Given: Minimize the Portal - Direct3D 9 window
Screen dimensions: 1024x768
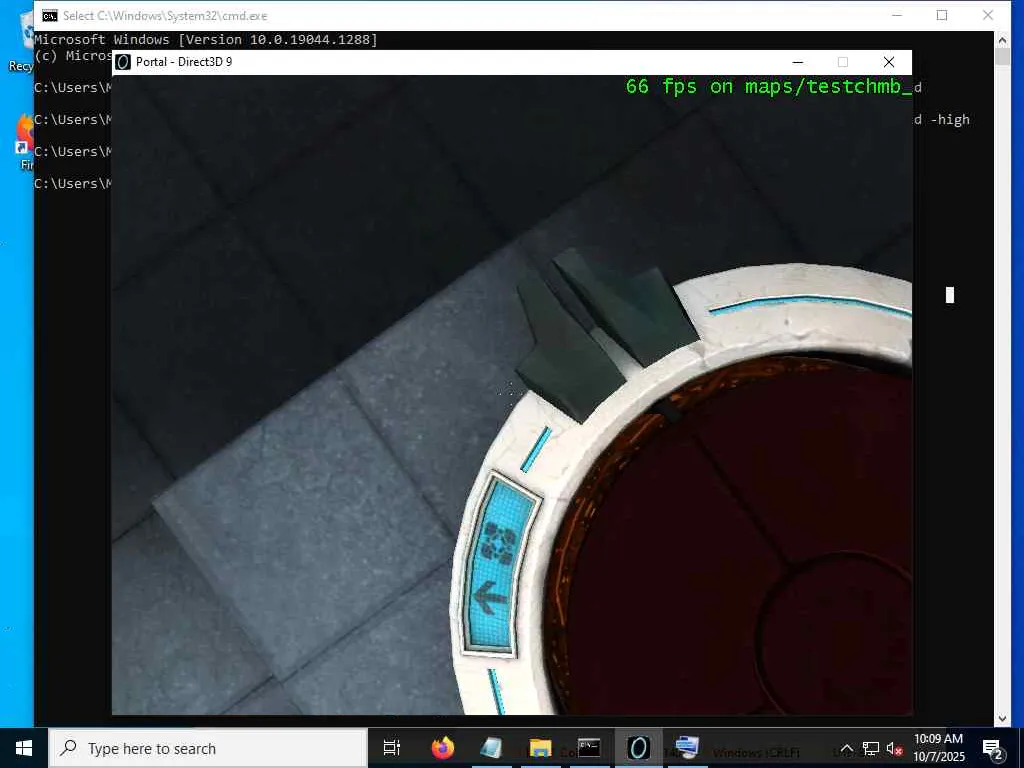Looking at the screenshot, I should tap(797, 62).
